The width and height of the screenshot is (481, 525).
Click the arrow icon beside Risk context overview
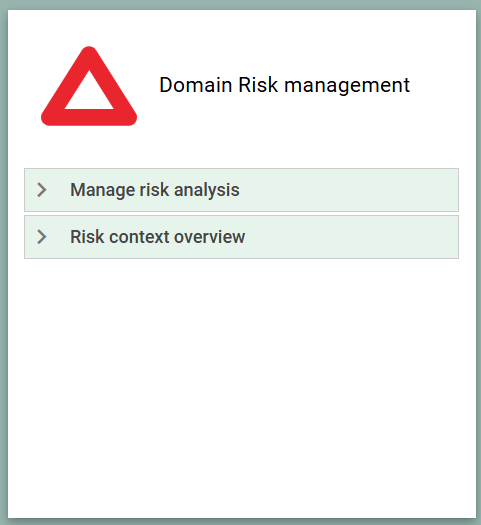42,237
